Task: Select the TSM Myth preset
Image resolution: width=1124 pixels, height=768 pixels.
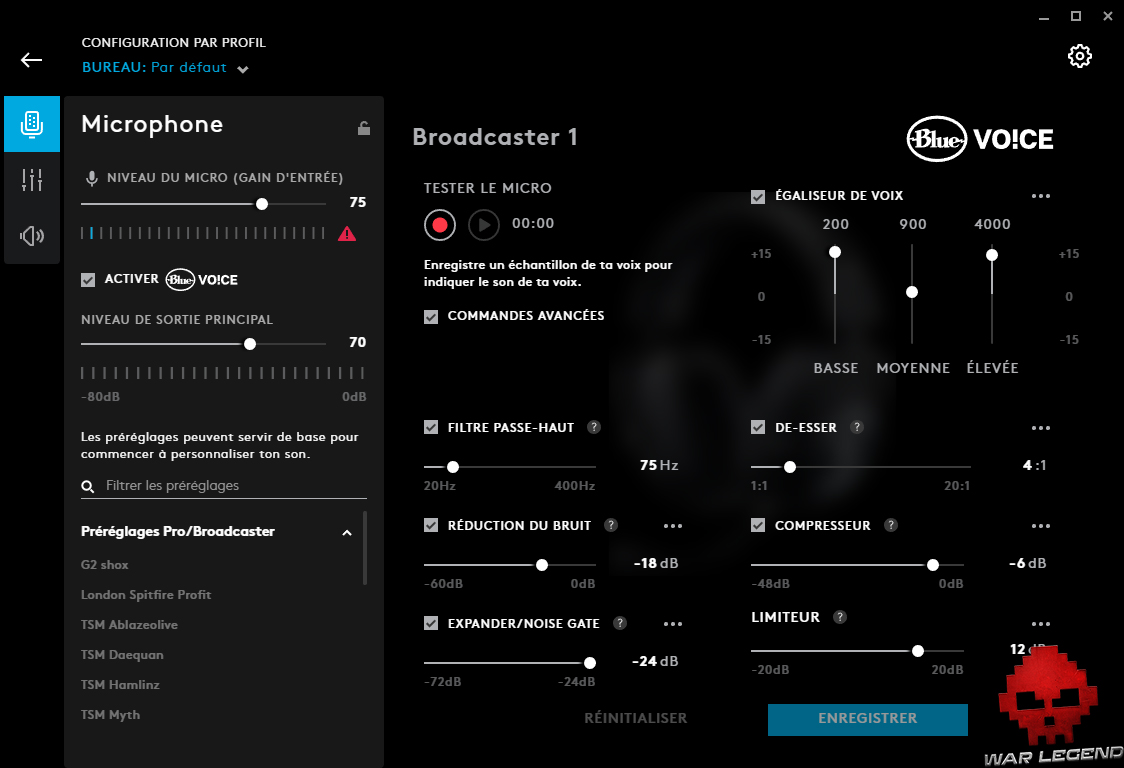Action: (x=109, y=714)
